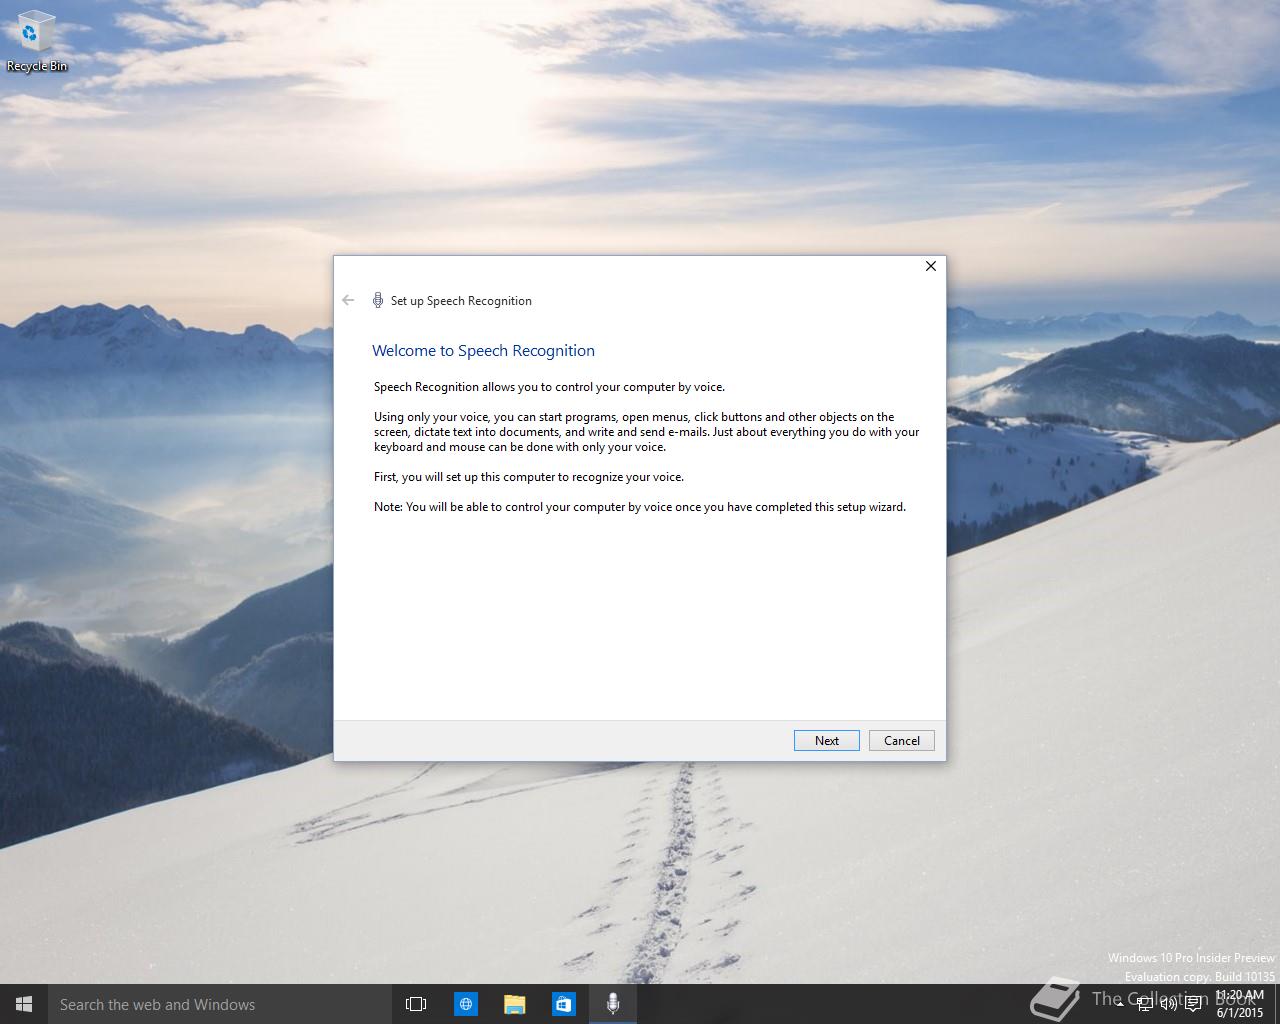This screenshot has width=1280, height=1024.
Task: Click the microphone icon beside the wizard title
Action: point(378,300)
